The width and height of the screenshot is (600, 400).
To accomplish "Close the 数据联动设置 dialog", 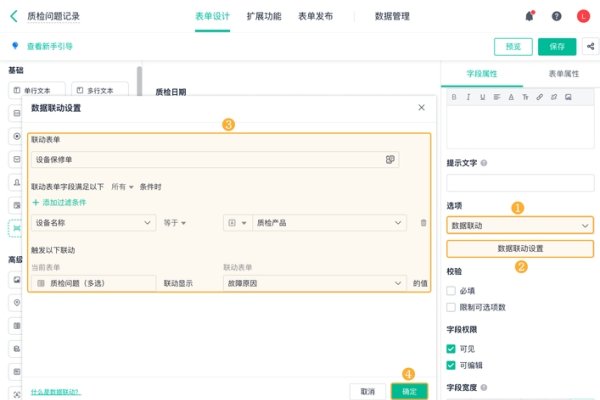I will click(421, 108).
